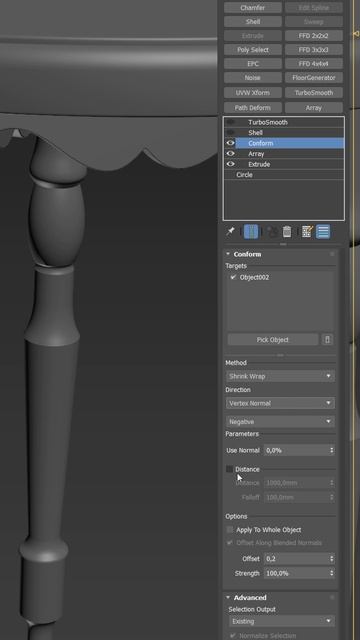360x640 pixels.
Task: Click Poly Select button
Action: coord(253,50)
